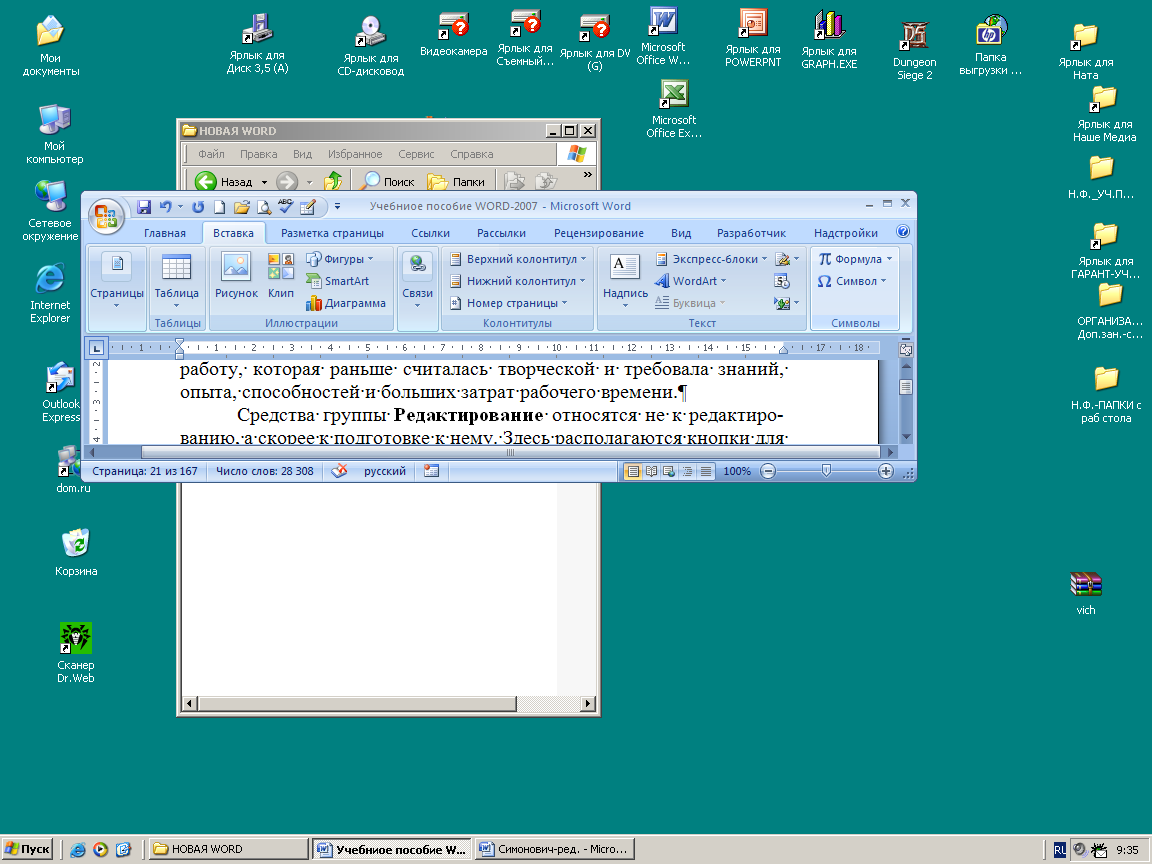Viewport: 1152px width, 864px height.
Task: Open Номер страницы dropdown
Action: tap(508, 303)
